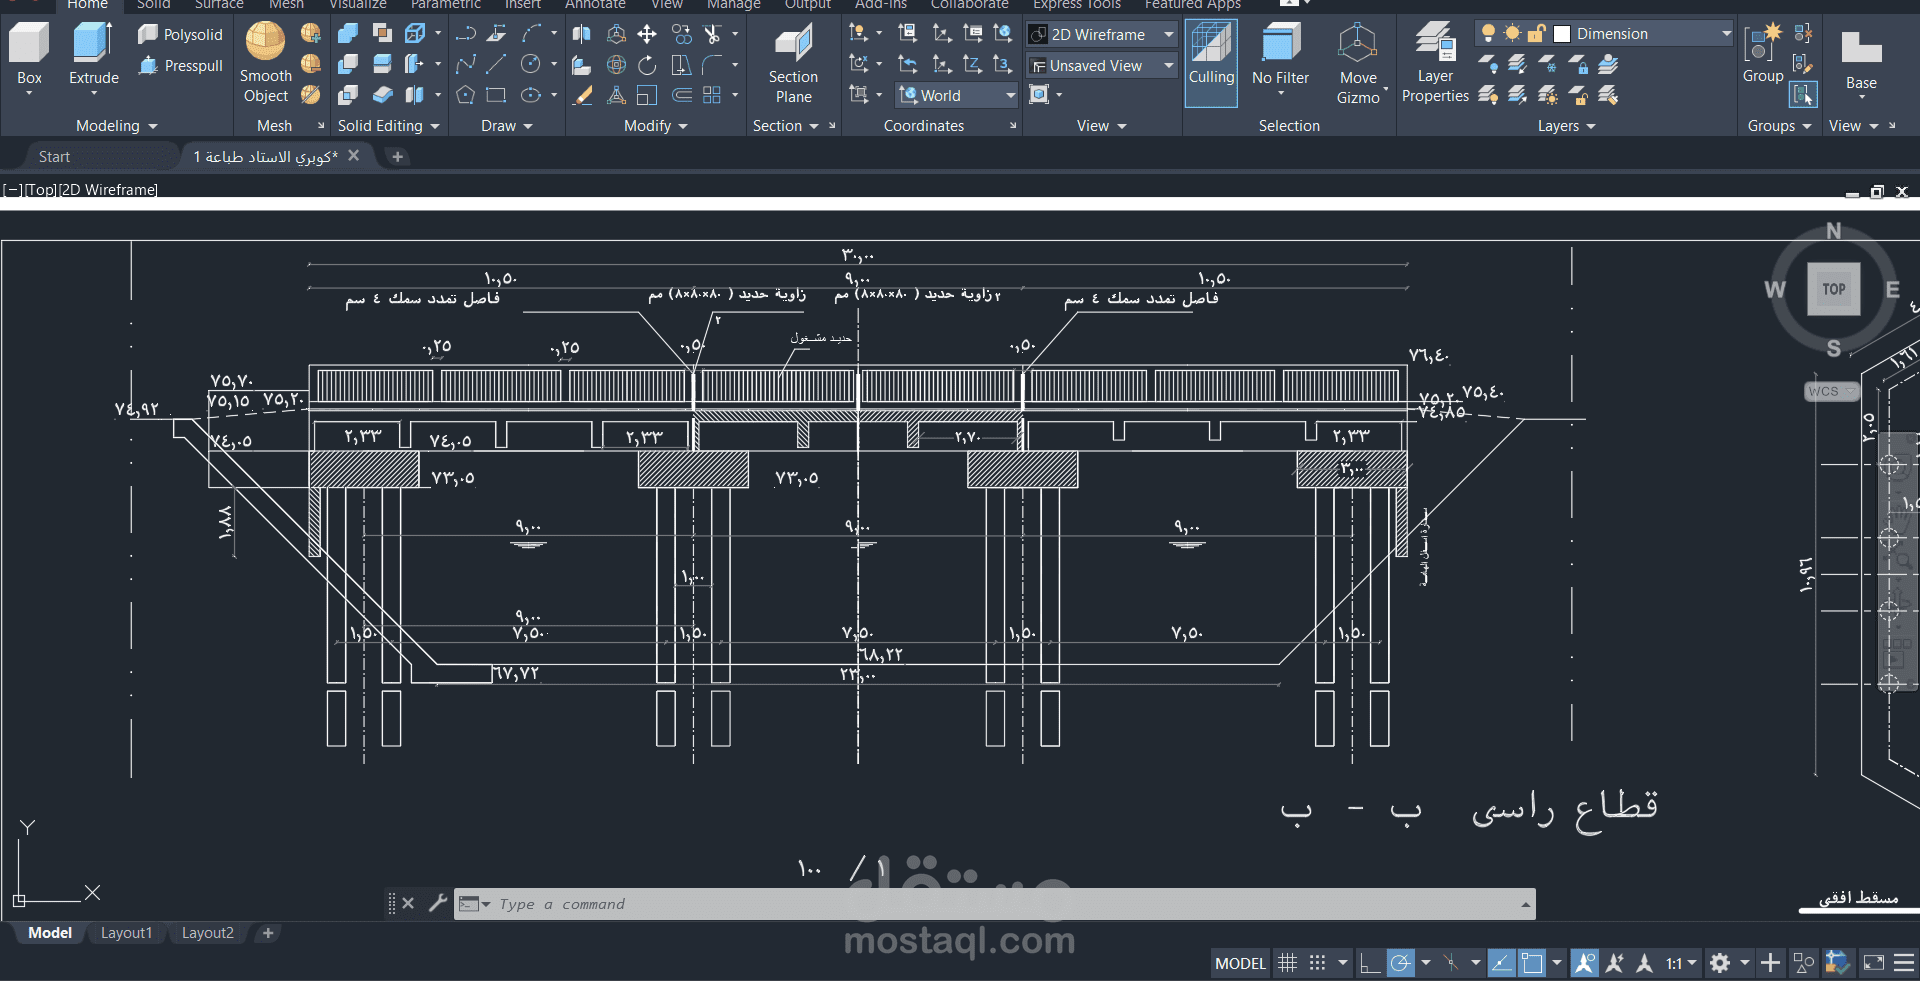Select the Extrude tool

tap(93, 58)
